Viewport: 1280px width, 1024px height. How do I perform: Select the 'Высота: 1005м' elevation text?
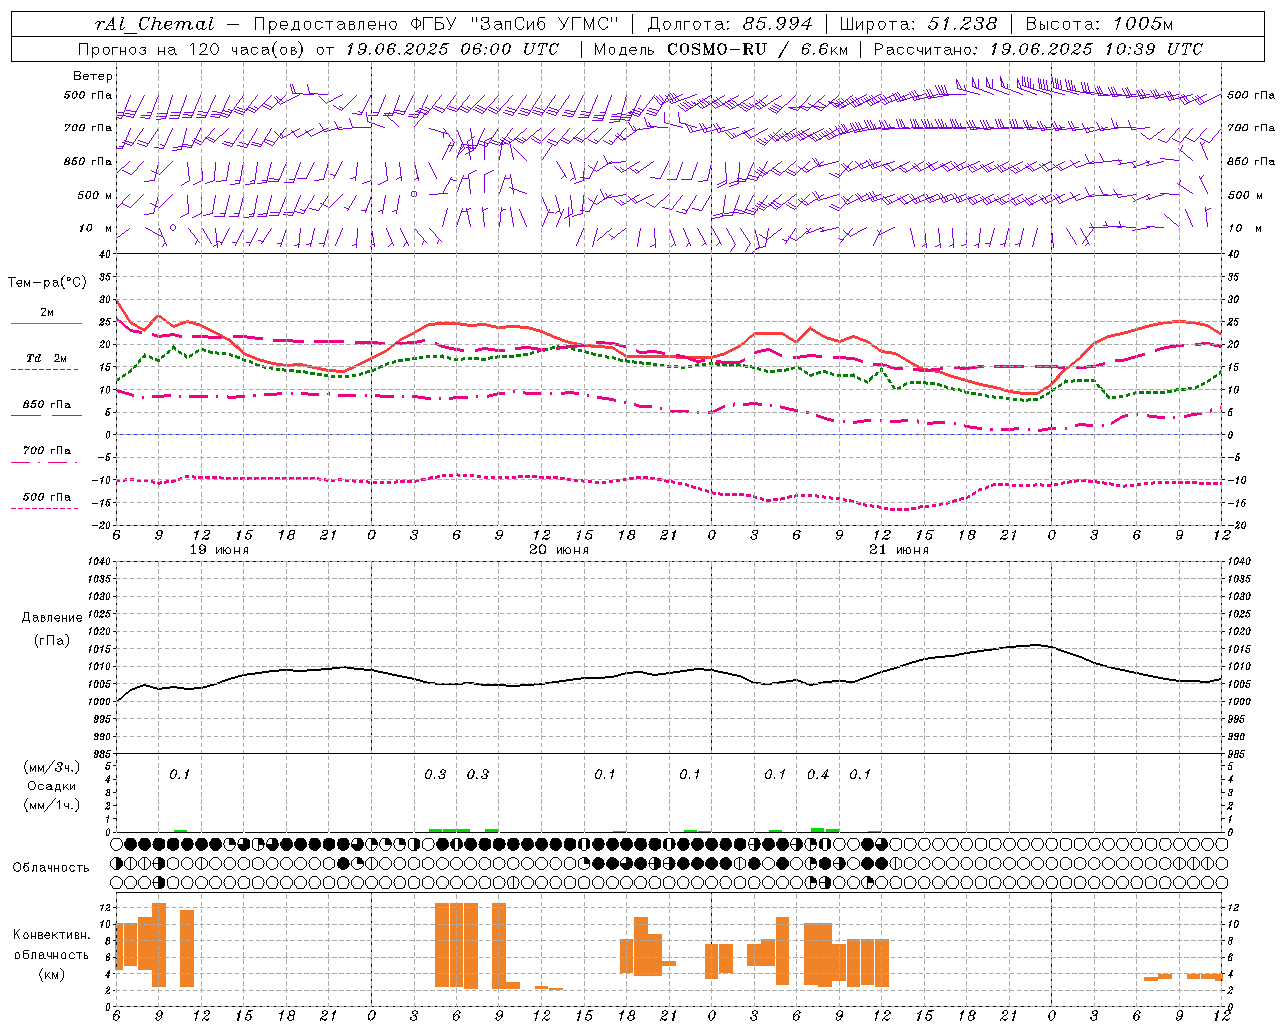1099,24
